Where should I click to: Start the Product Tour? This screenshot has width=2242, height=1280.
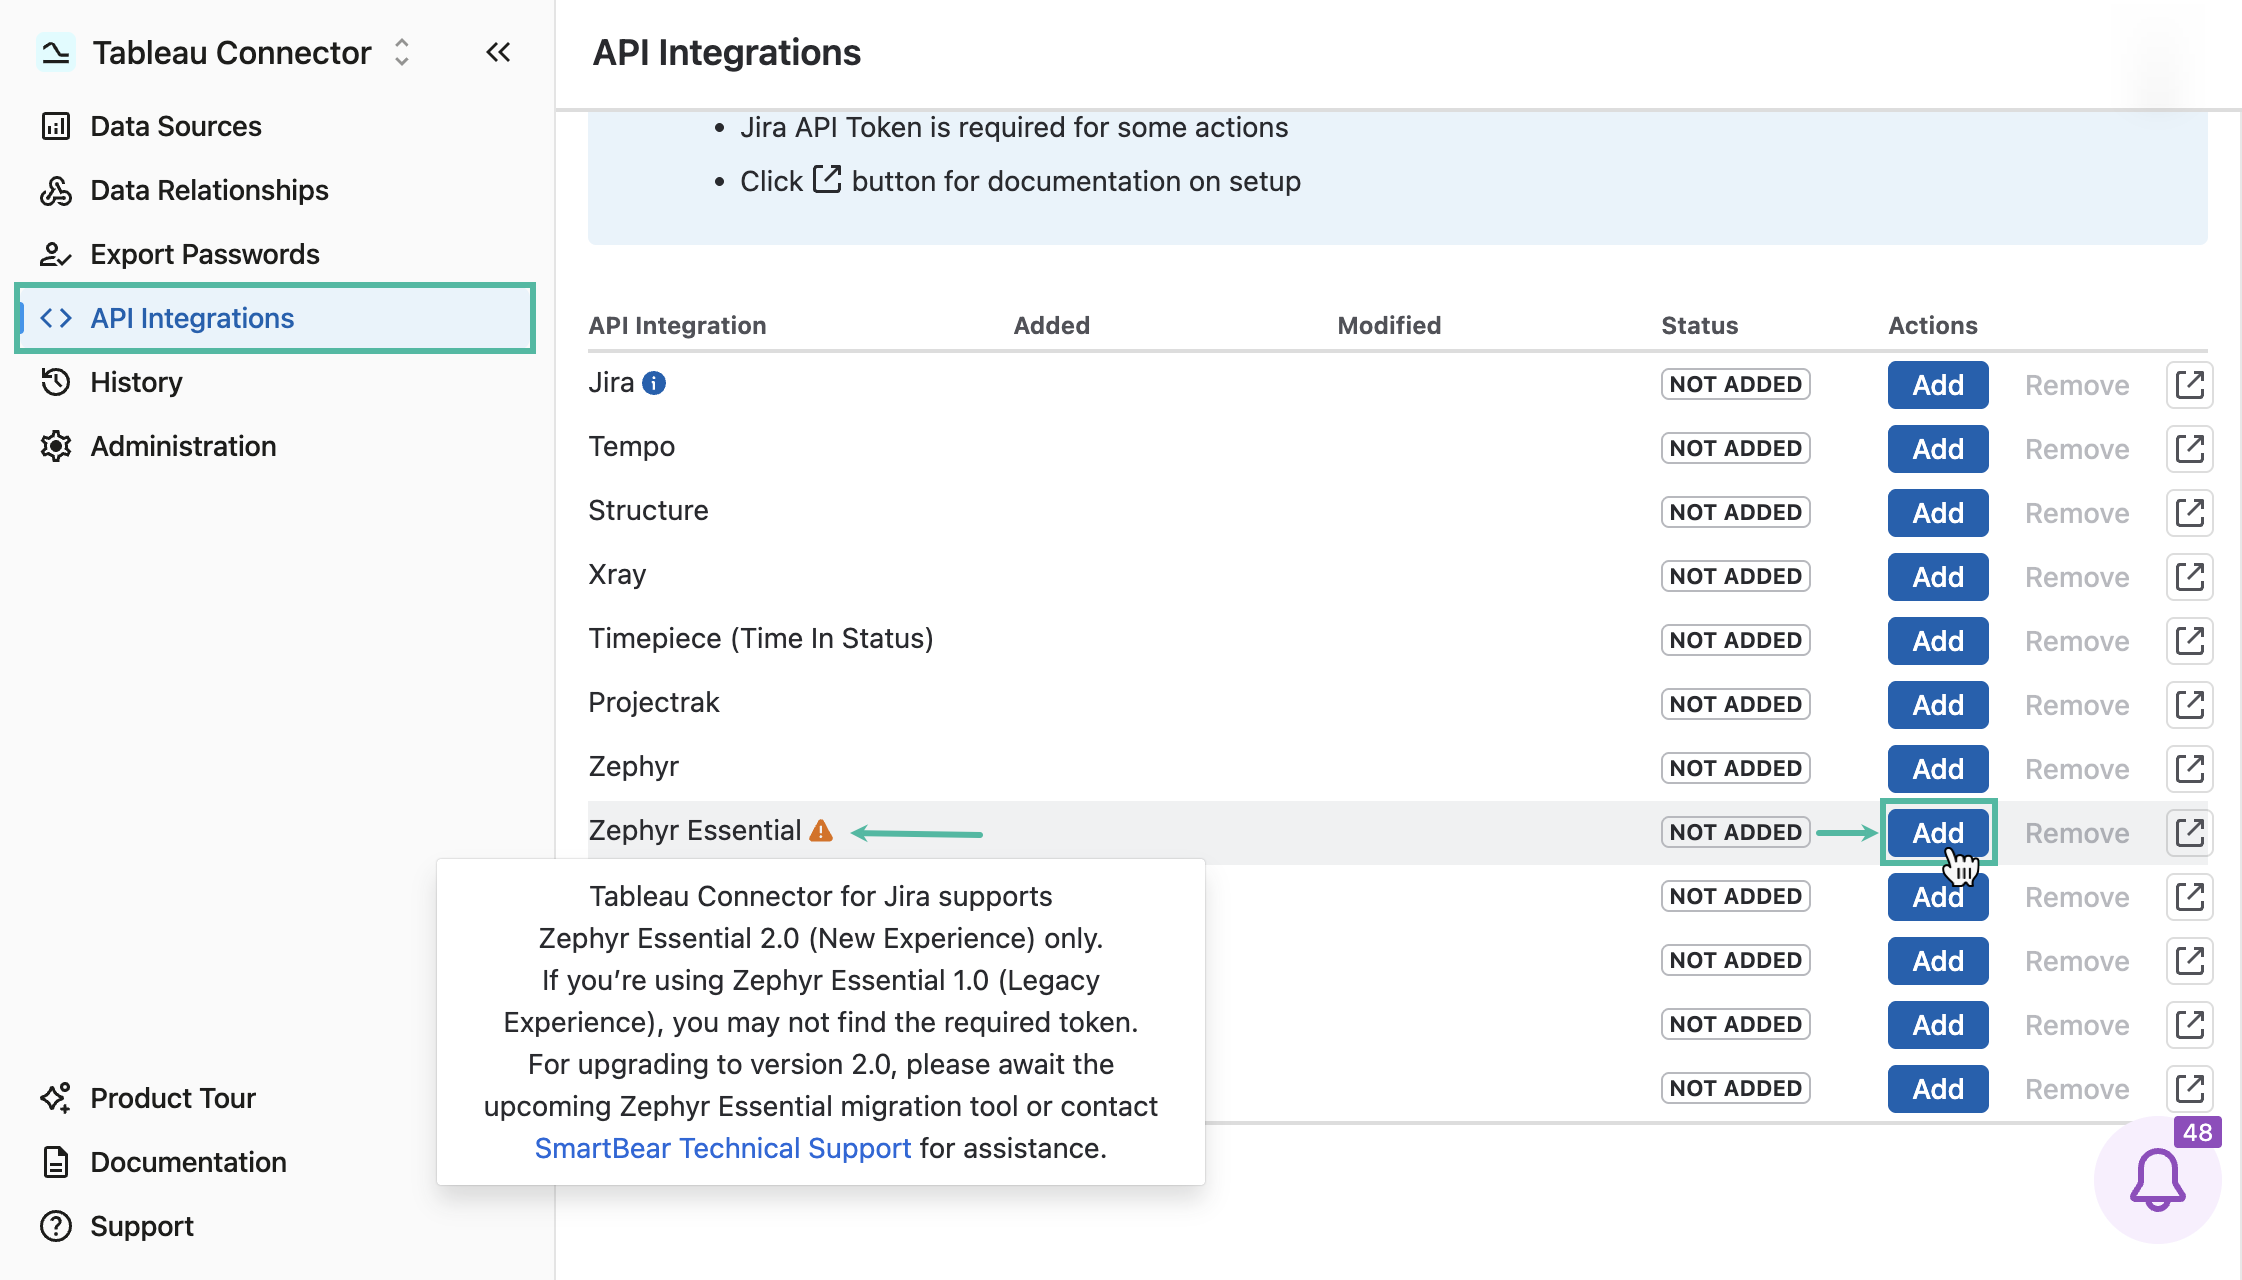pos(275,1098)
